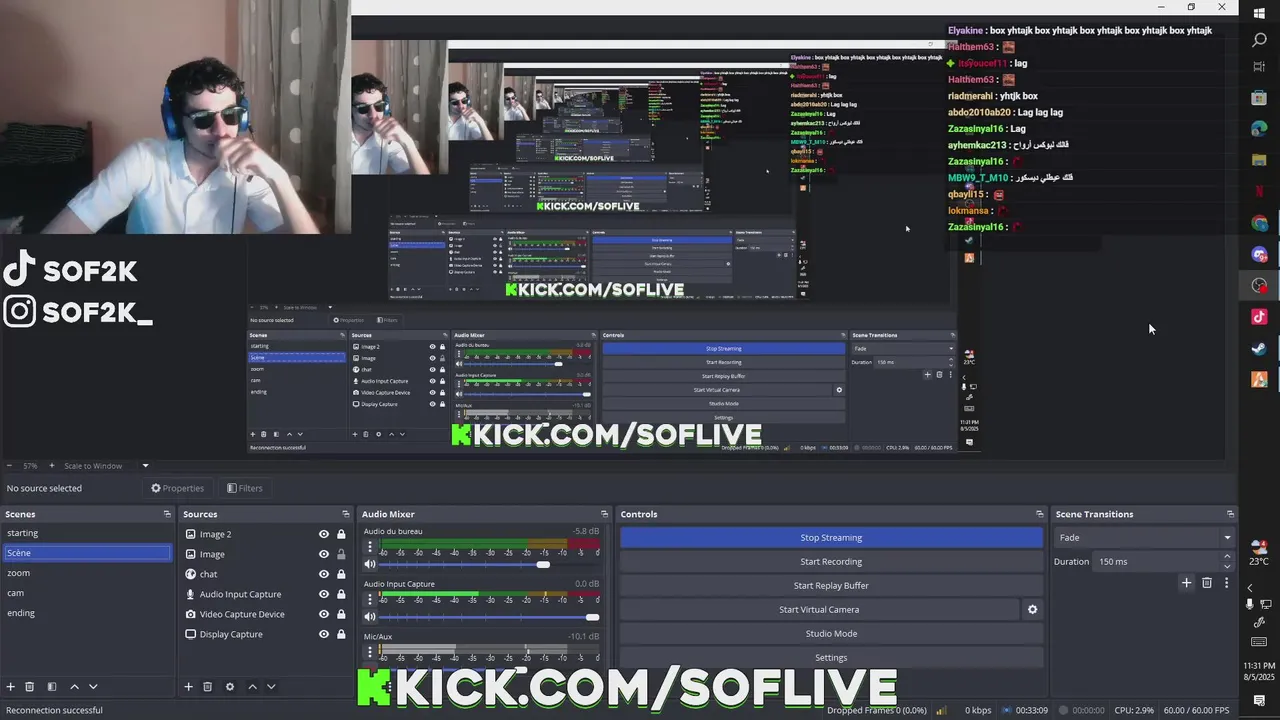The width and height of the screenshot is (1280, 720).
Task: Unlock the Image 2 source
Action: coord(341,534)
